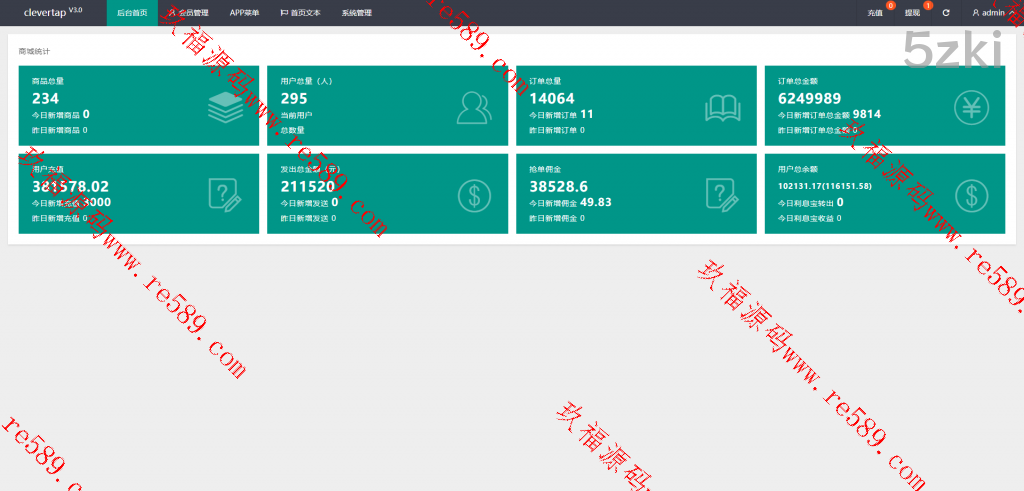This screenshot has width=1024, height=491.
Task: Open the 系统管理 menu
Action: tap(356, 13)
